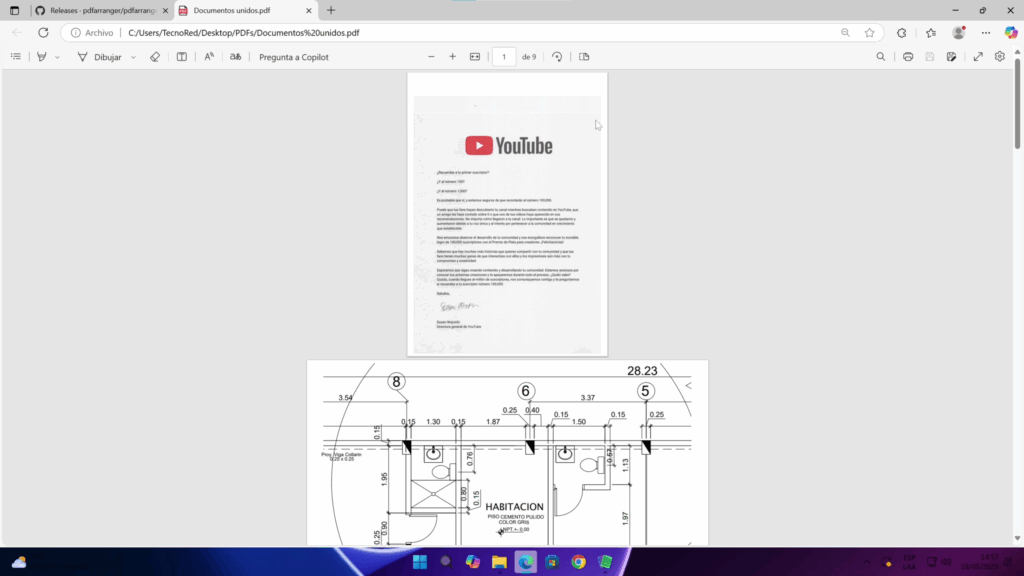Click the address bar zoom indicator
1024x576 pixels.
click(x=845, y=33)
